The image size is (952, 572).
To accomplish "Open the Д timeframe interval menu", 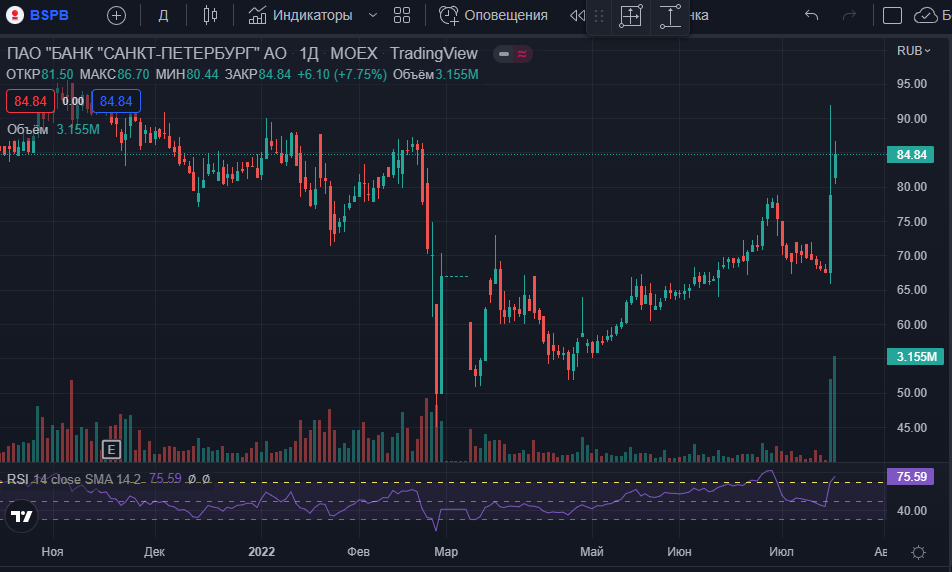I will pyautogui.click(x=163, y=15).
